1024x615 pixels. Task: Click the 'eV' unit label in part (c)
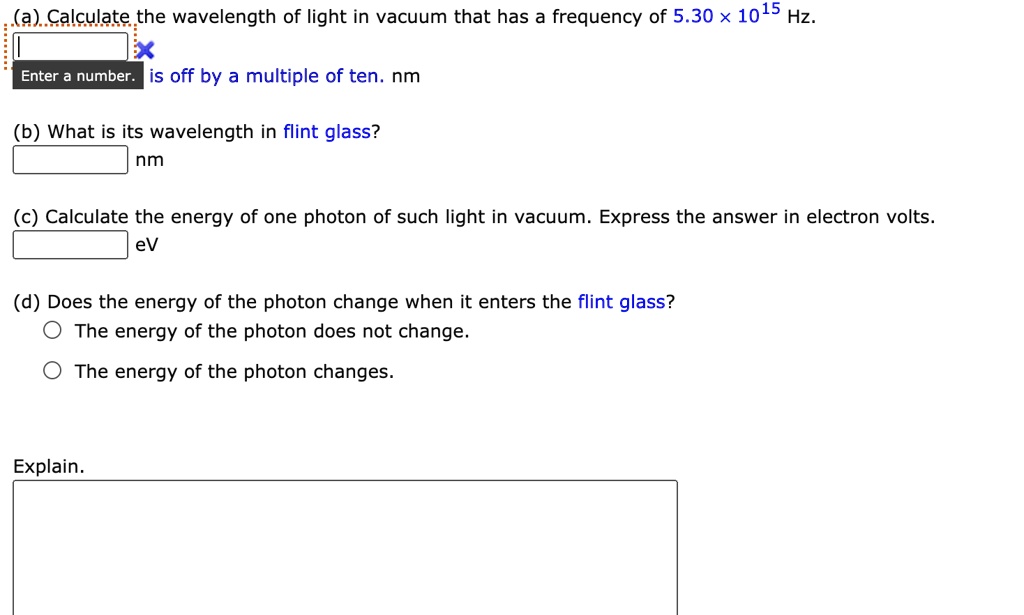pyautogui.click(x=145, y=243)
